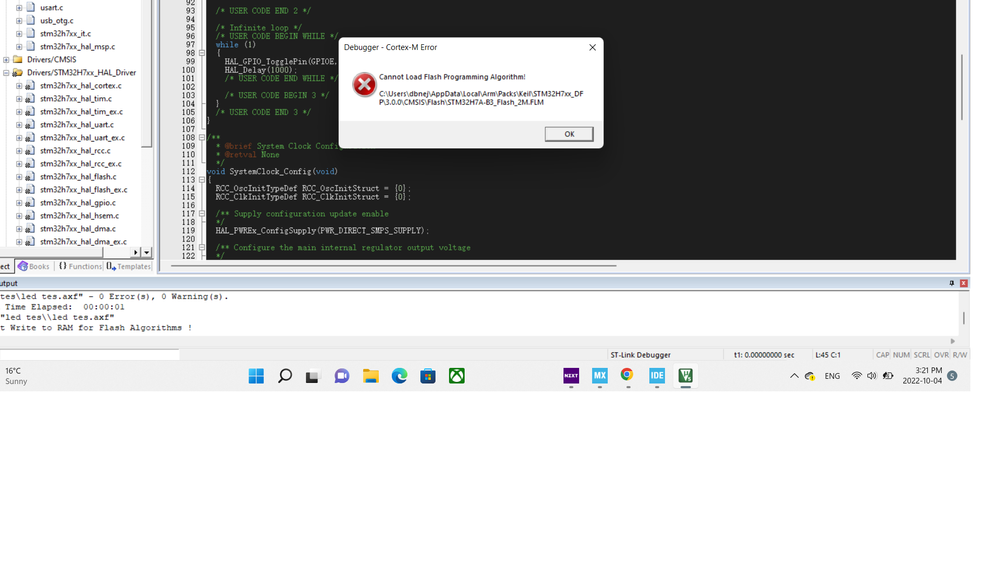Screen dimensions: 999x562
Task: Close the Build Output panel
Action: click(x=963, y=283)
